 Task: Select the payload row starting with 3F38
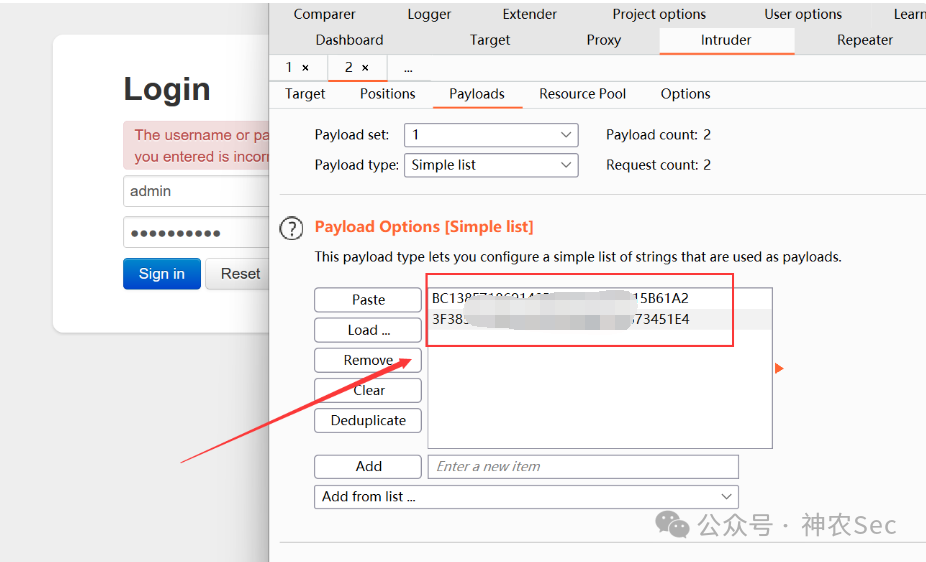coord(599,319)
